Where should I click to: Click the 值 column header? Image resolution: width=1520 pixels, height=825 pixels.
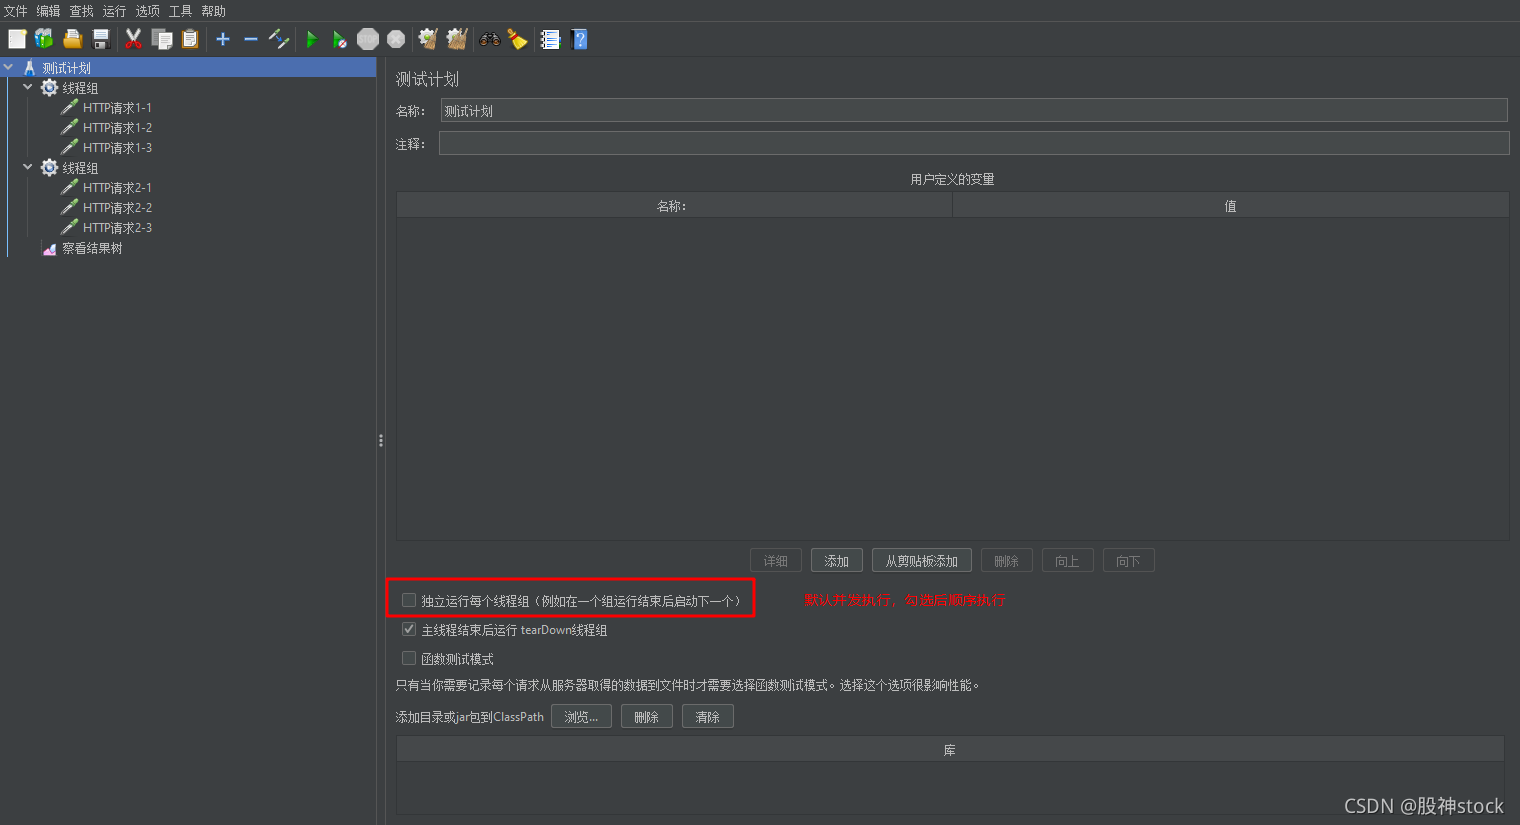click(x=1231, y=205)
